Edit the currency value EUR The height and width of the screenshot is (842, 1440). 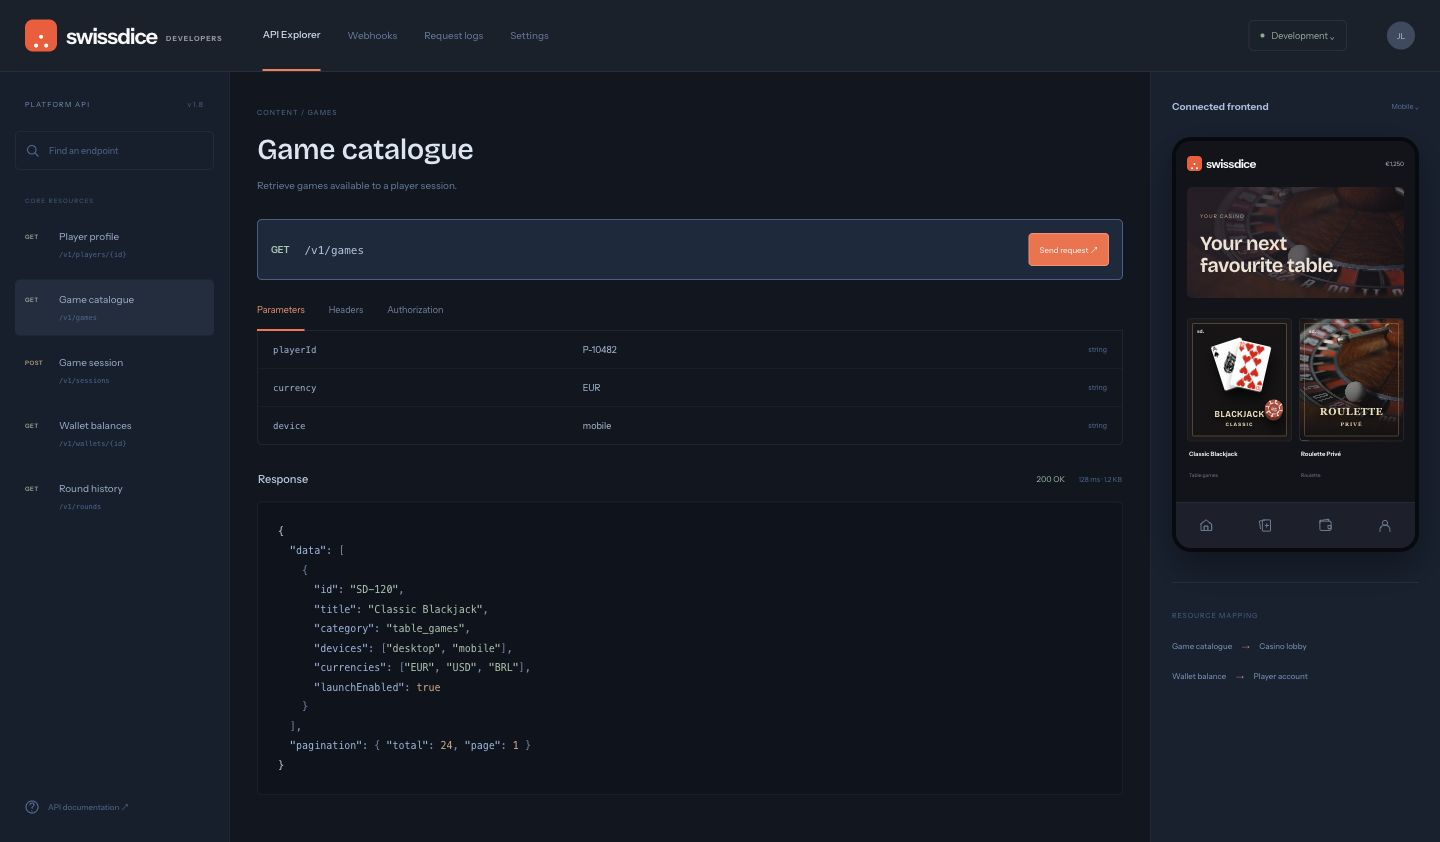[x=591, y=388]
